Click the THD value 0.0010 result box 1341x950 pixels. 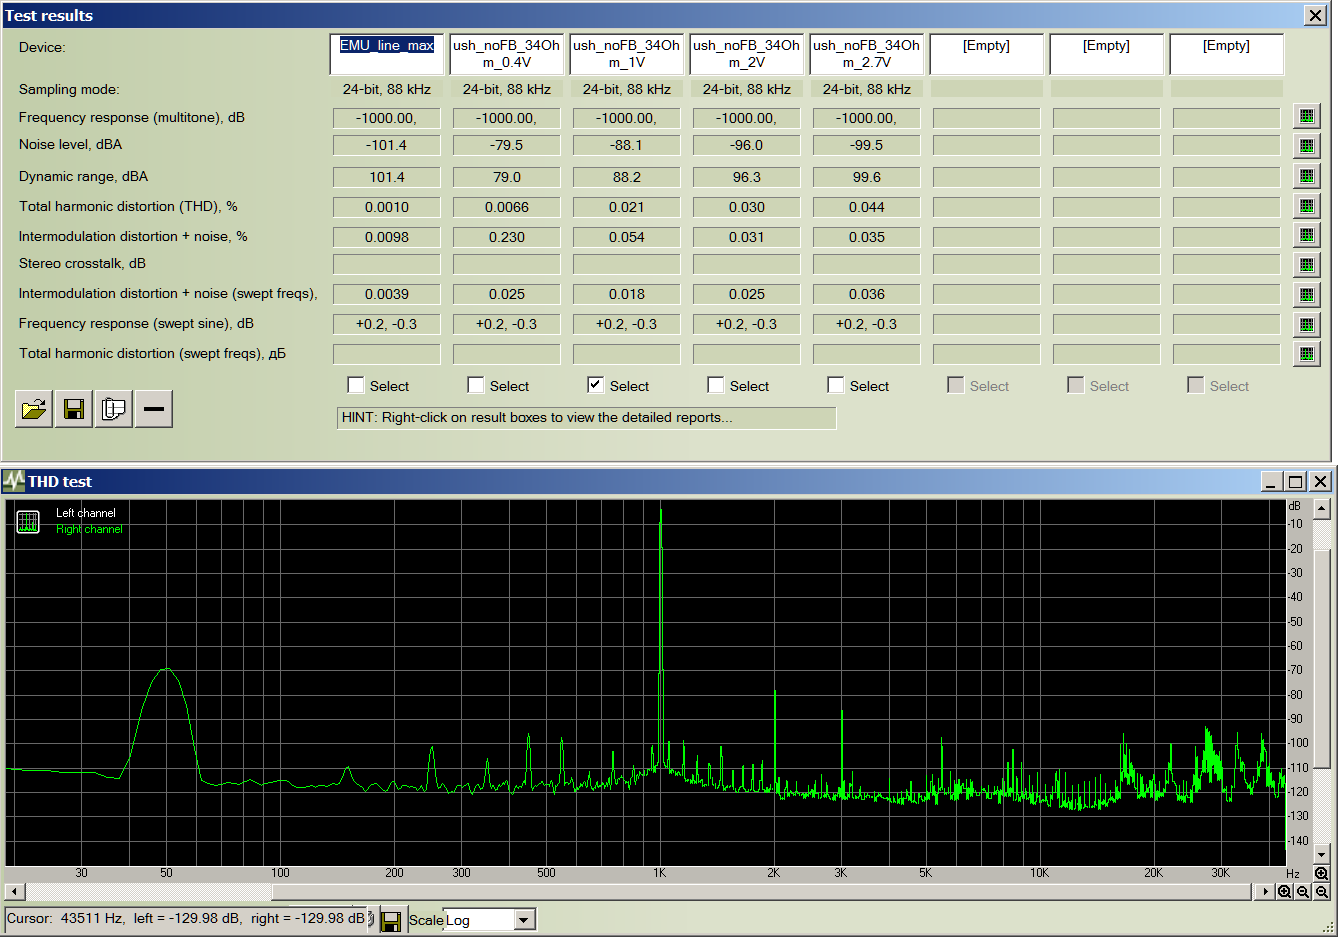tap(387, 207)
